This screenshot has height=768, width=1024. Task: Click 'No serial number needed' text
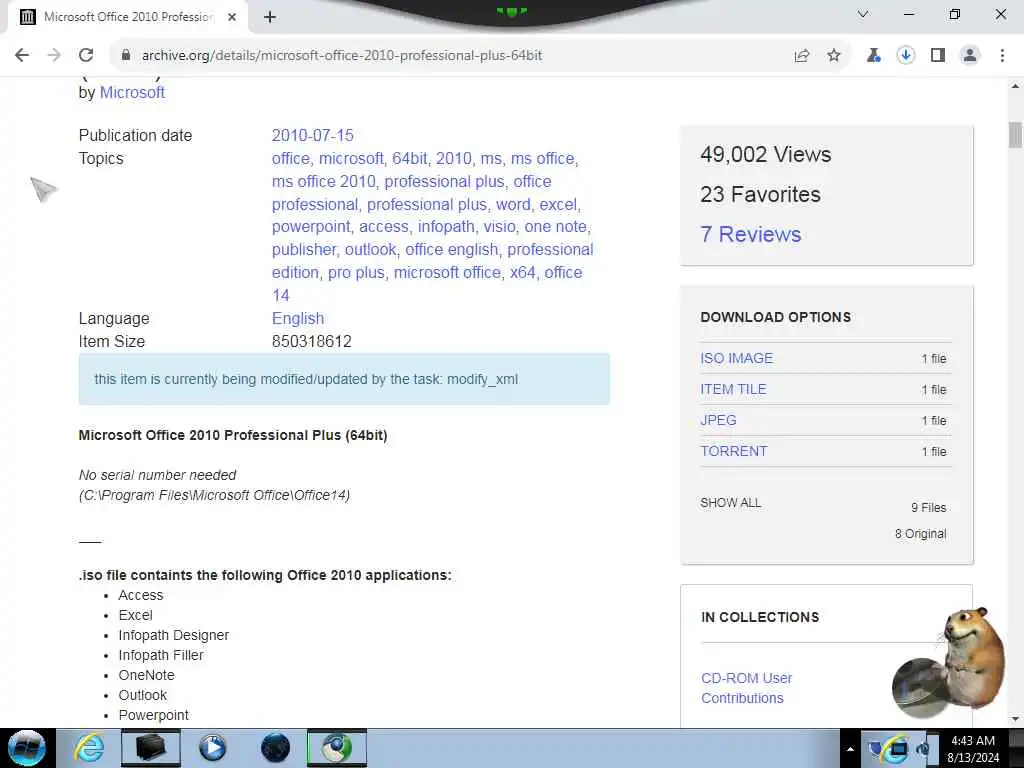pos(157,475)
